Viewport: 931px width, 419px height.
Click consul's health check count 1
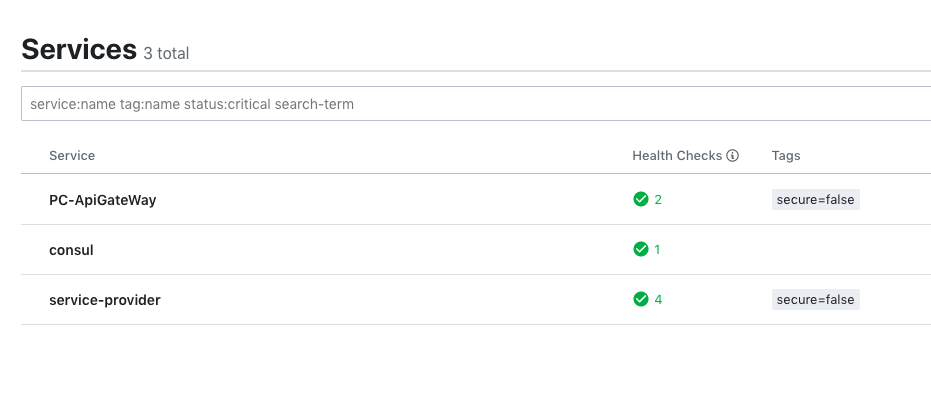tap(657, 249)
